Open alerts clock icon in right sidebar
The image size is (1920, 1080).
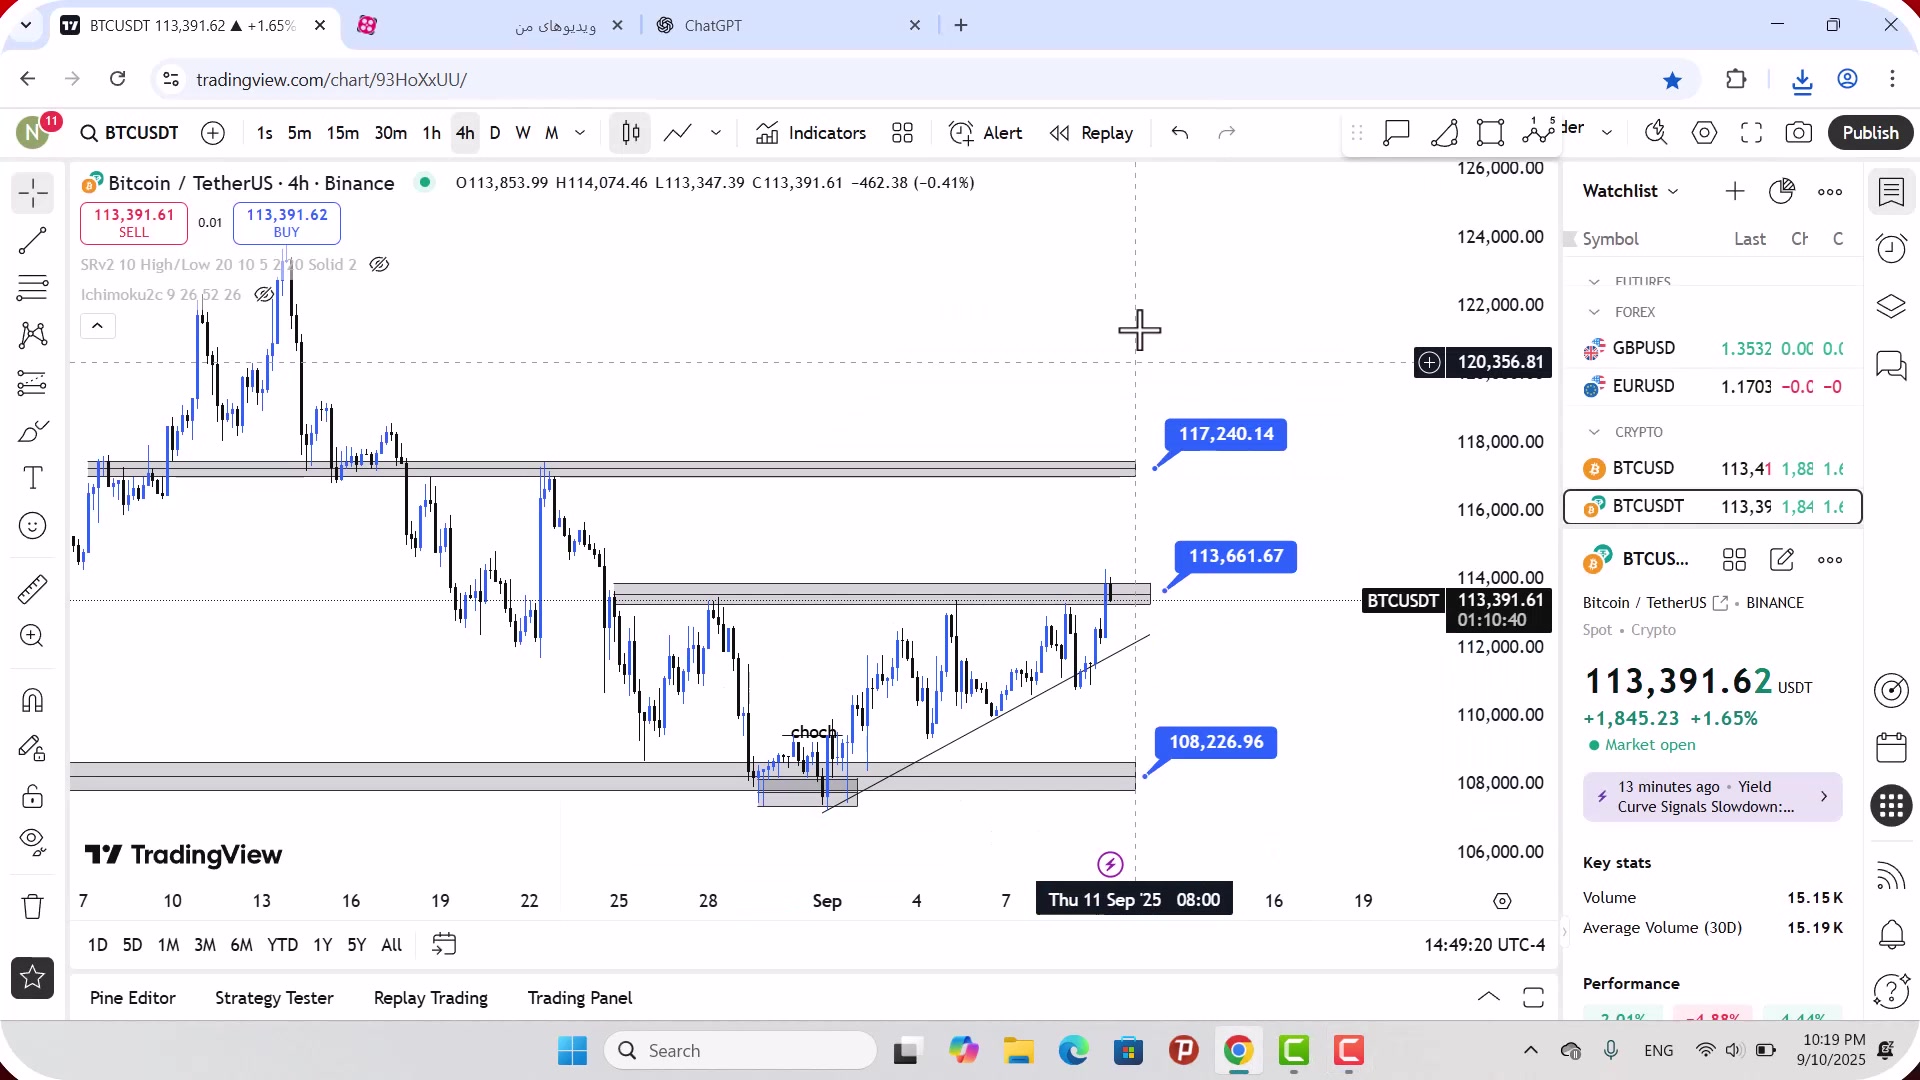tap(1892, 247)
